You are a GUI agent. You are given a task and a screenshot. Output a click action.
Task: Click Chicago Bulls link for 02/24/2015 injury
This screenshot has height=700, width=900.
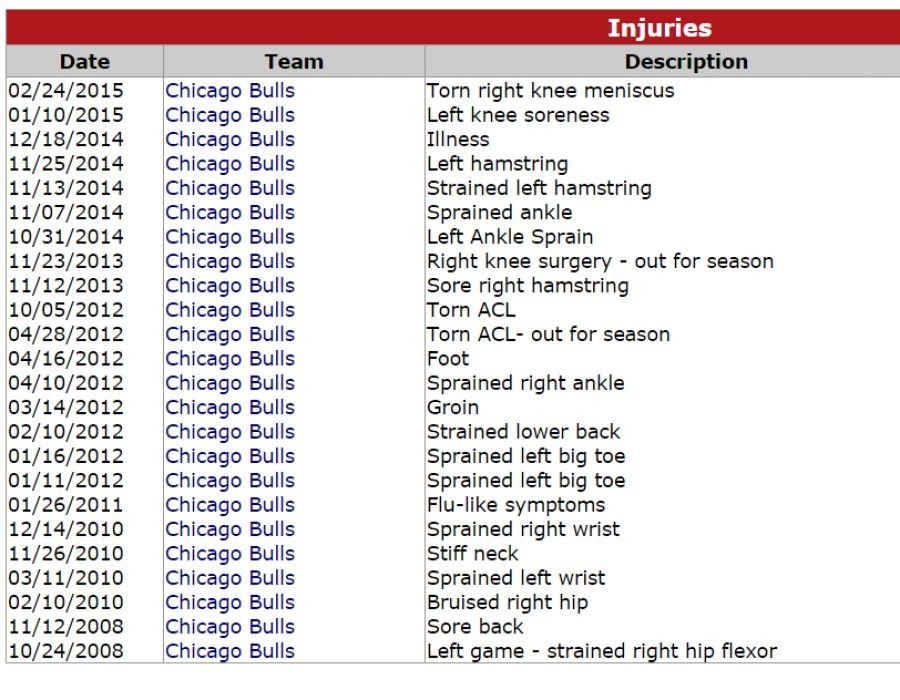click(230, 91)
